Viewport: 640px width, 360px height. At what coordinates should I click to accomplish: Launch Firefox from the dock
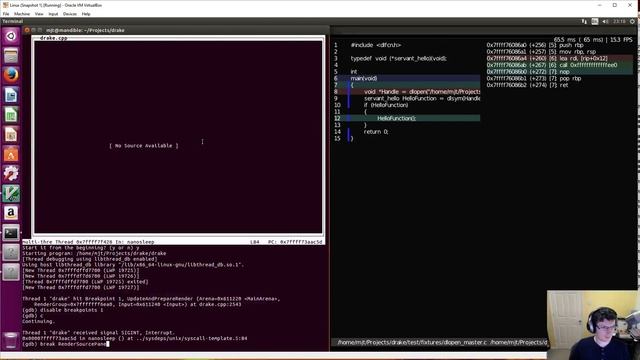[11, 75]
